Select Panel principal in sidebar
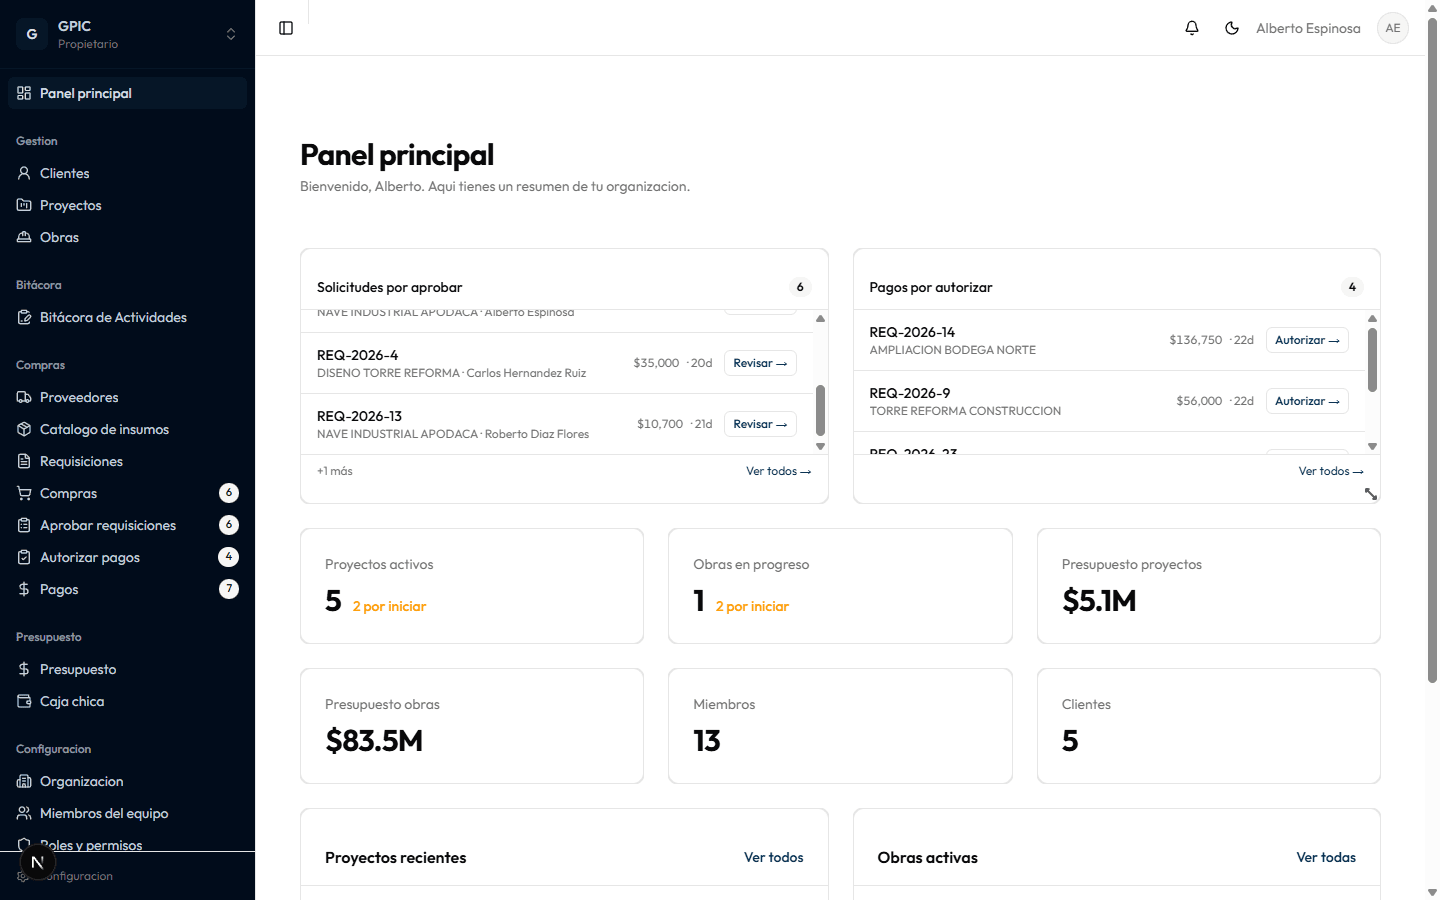 point(127,93)
